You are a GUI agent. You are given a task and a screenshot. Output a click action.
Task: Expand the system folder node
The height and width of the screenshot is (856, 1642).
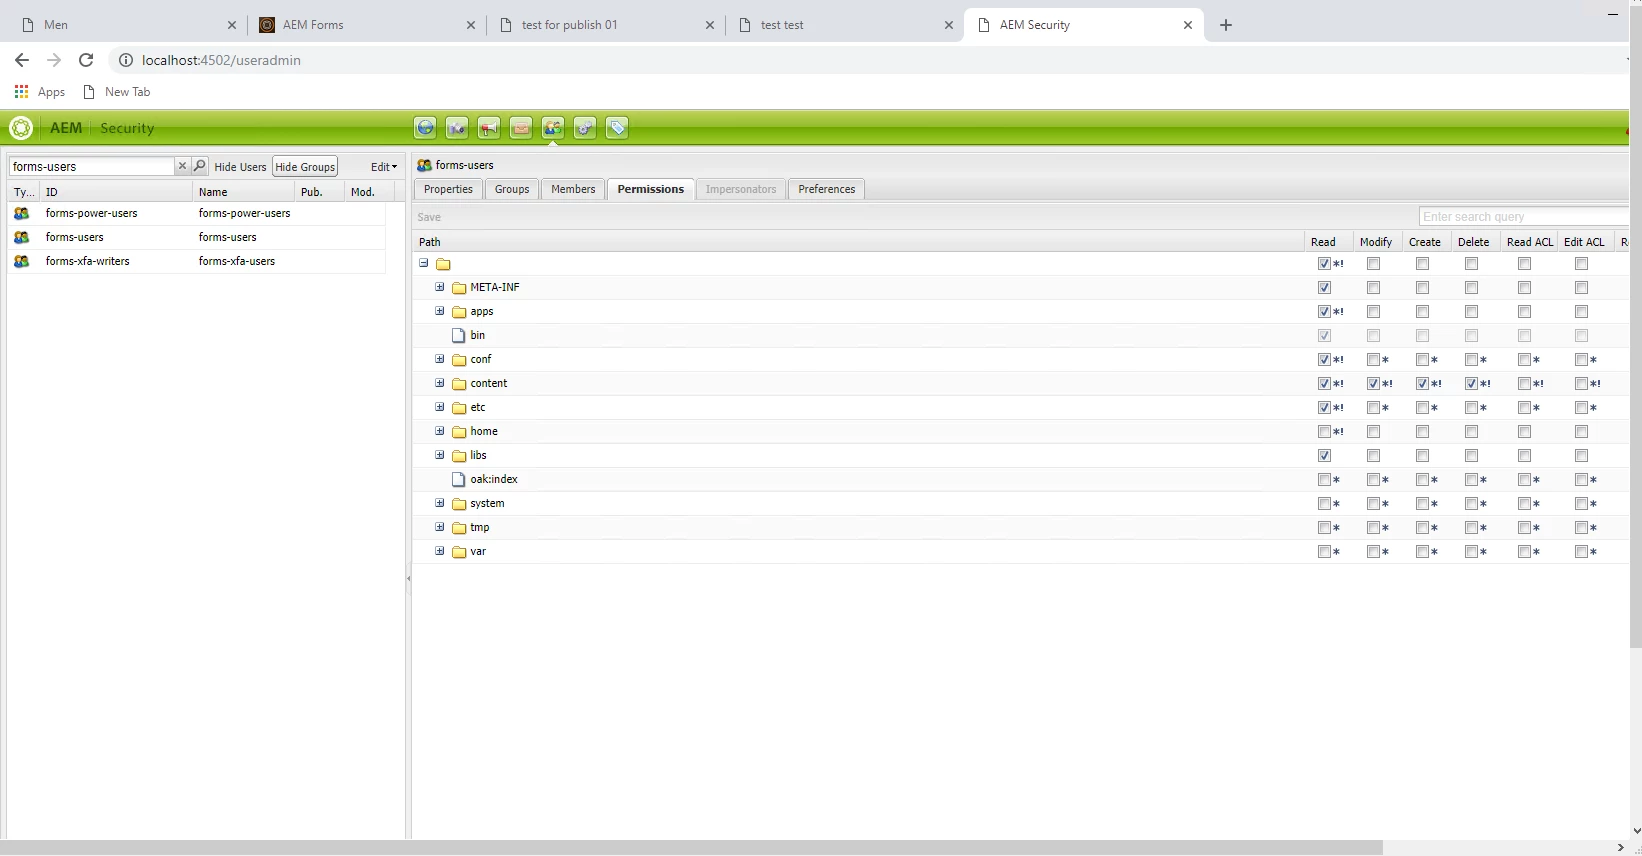pyautogui.click(x=439, y=503)
